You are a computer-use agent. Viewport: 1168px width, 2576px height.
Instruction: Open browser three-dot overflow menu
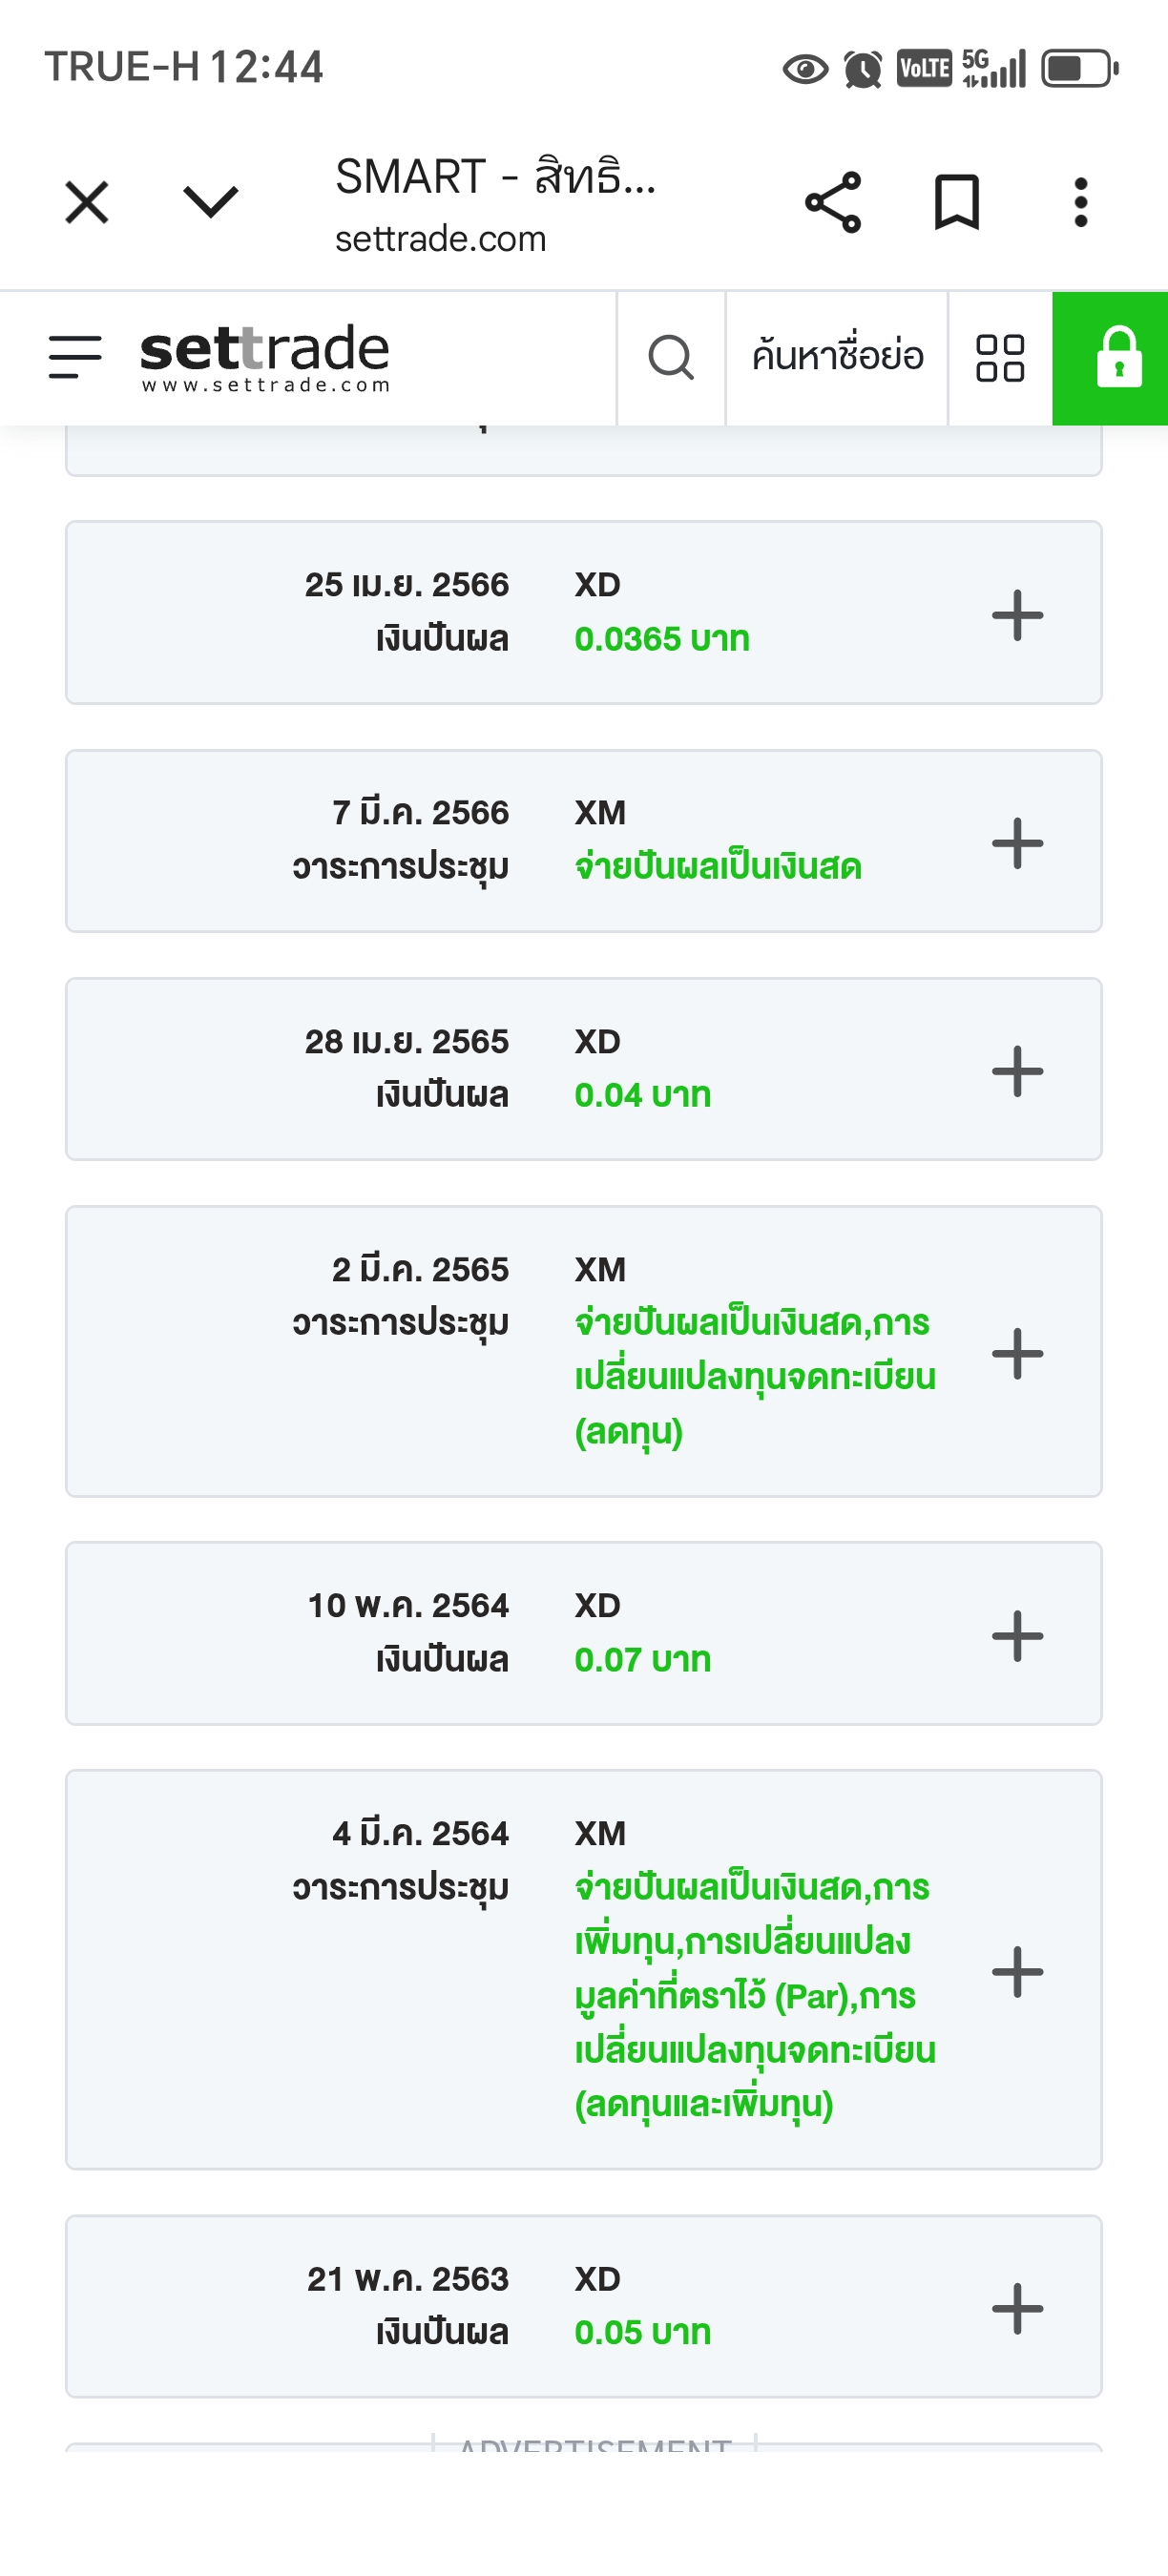tap(1080, 203)
